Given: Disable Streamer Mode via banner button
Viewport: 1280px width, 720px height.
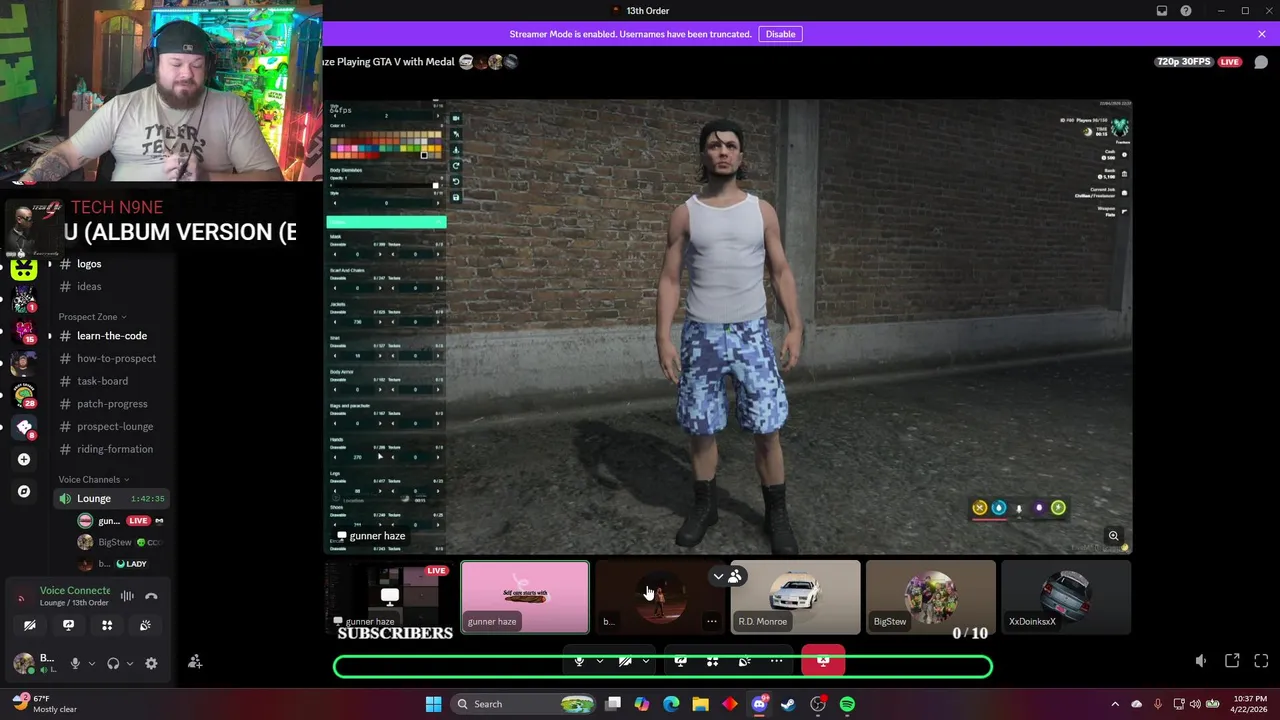Looking at the screenshot, I should tap(780, 34).
